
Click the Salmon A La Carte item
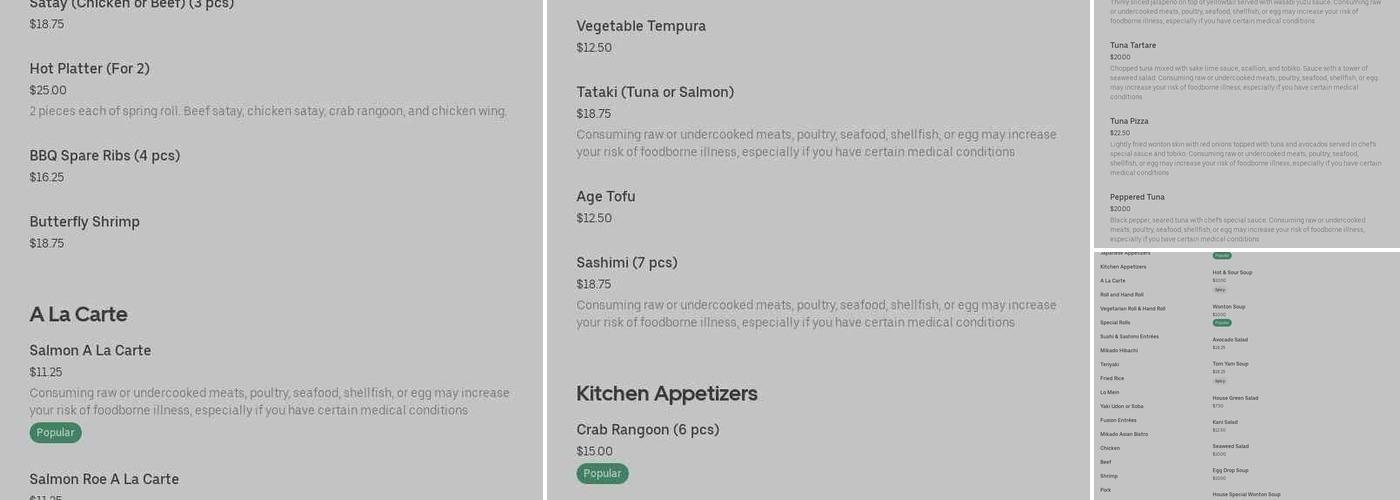click(90, 351)
